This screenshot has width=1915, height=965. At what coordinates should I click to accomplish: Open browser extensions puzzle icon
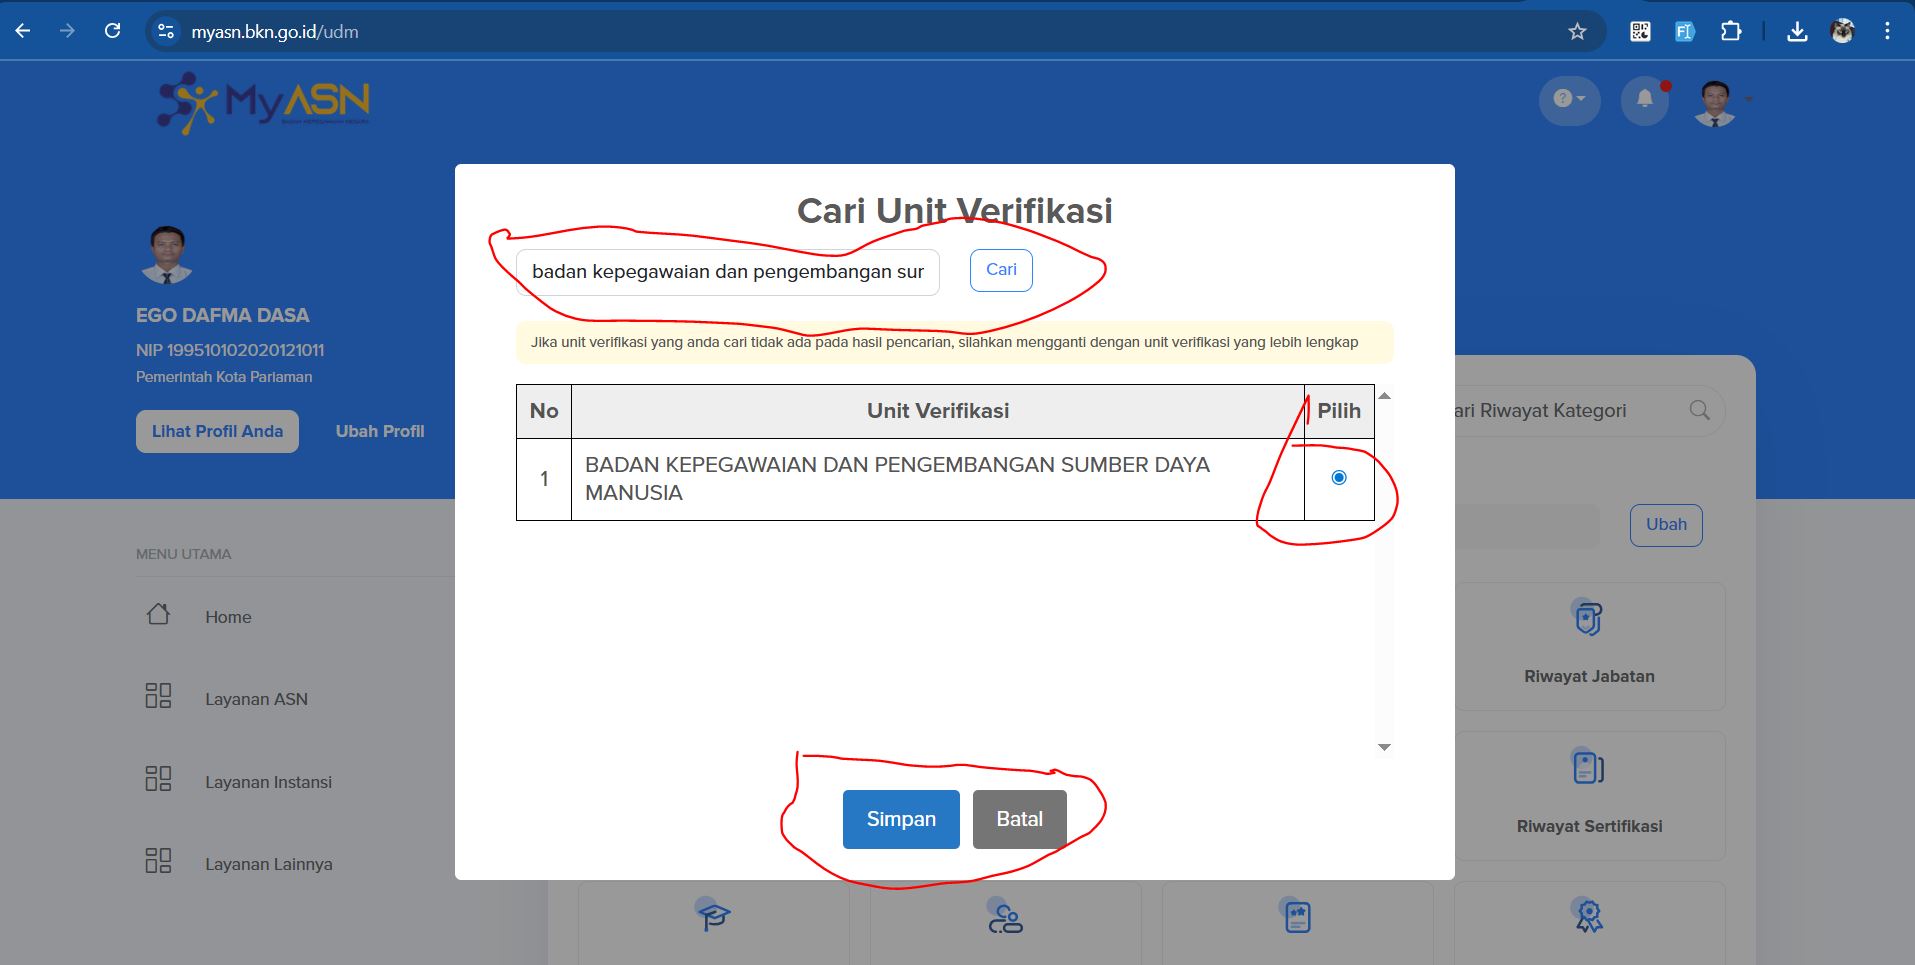1731,31
